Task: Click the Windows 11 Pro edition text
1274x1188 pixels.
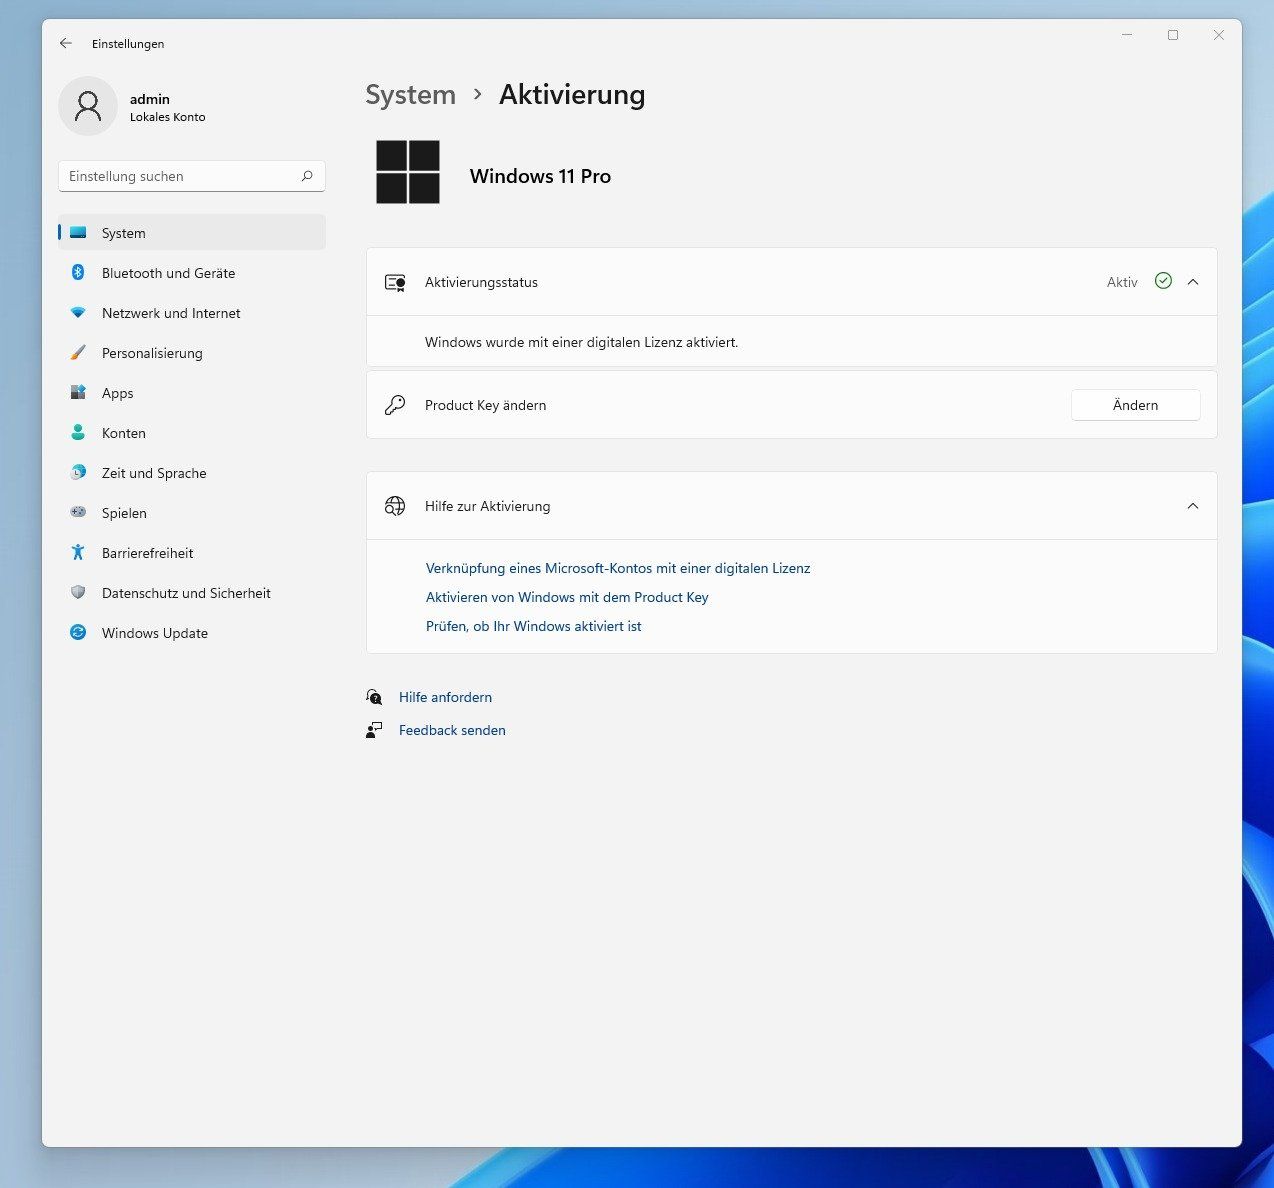Action: (x=540, y=176)
